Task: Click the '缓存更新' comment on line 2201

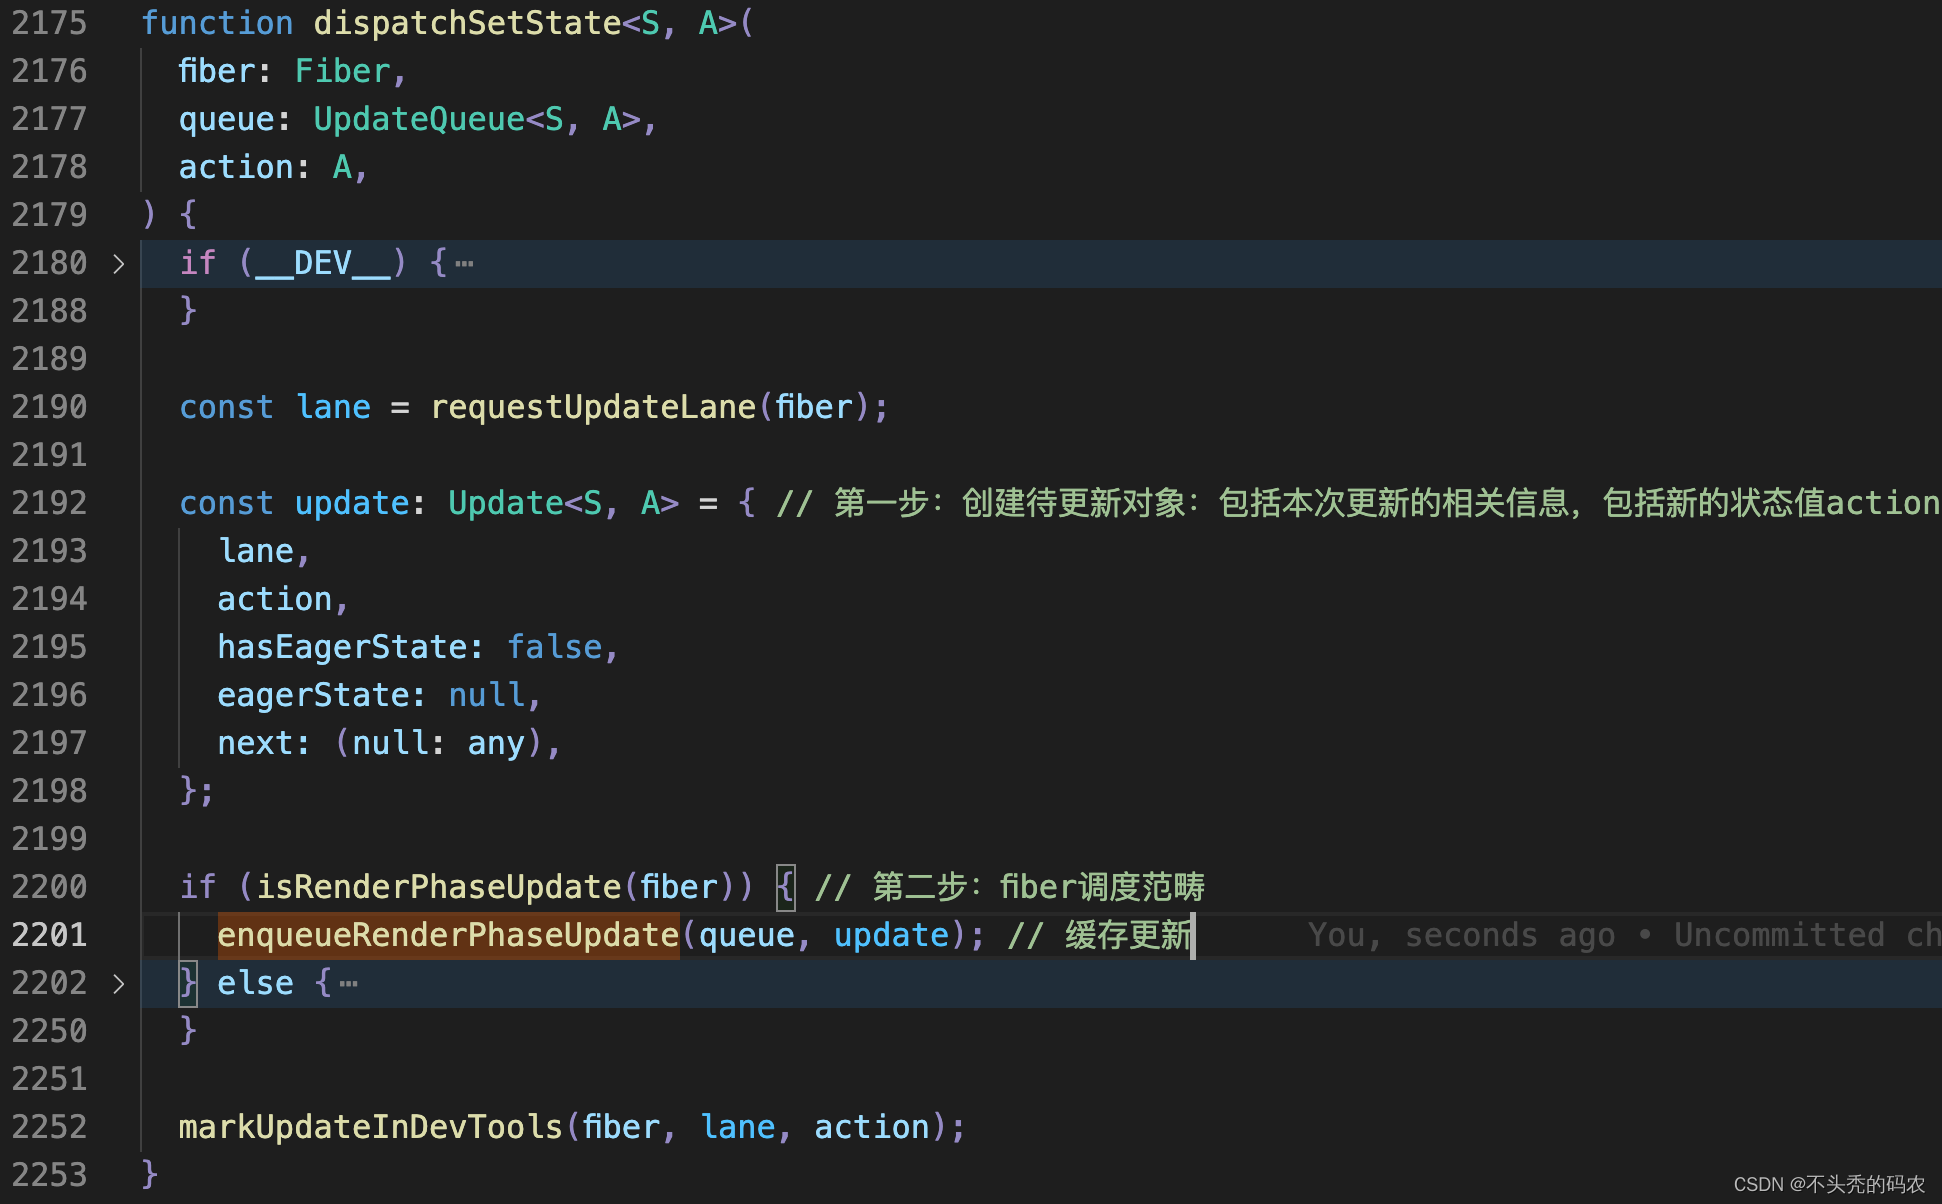Action: point(1125,934)
